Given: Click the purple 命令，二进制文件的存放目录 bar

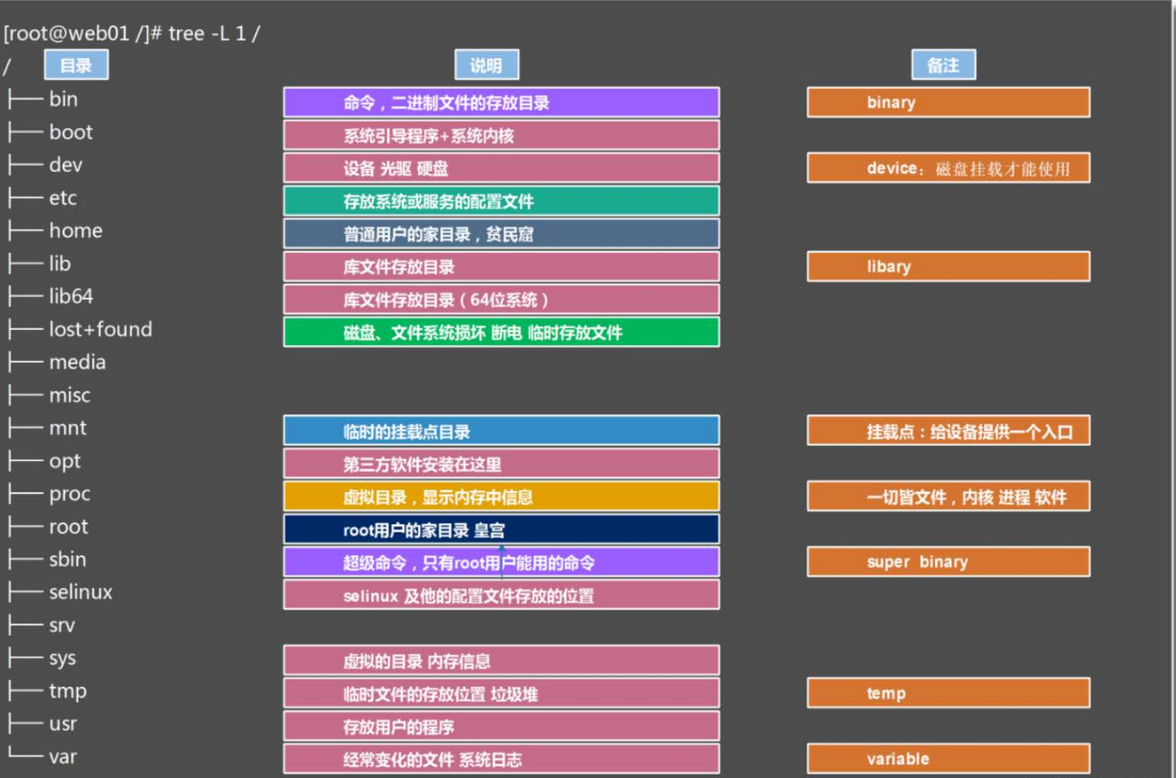Looking at the screenshot, I should (x=501, y=102).
